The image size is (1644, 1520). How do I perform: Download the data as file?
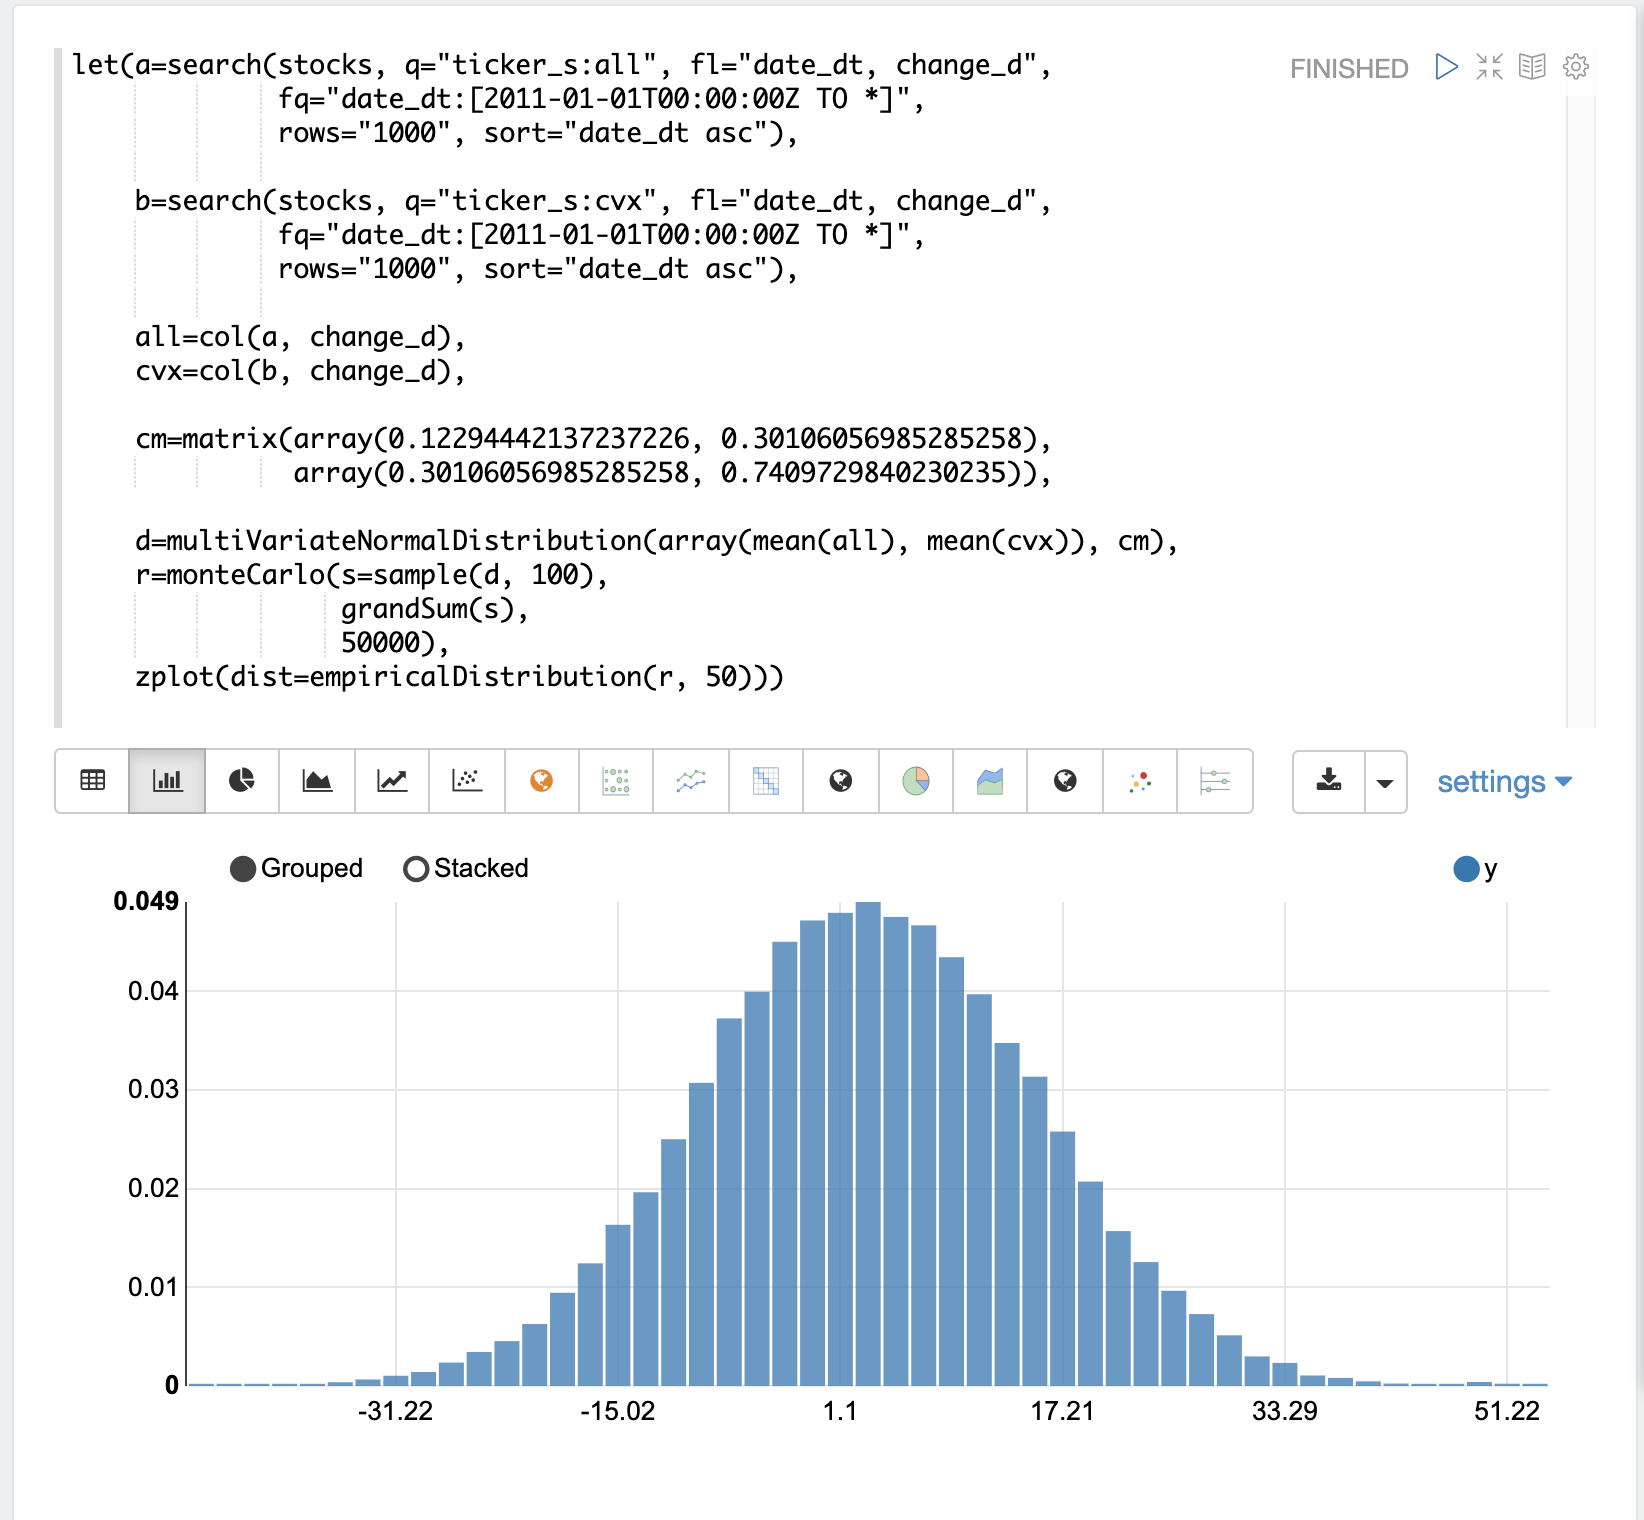pos(1329,781)
